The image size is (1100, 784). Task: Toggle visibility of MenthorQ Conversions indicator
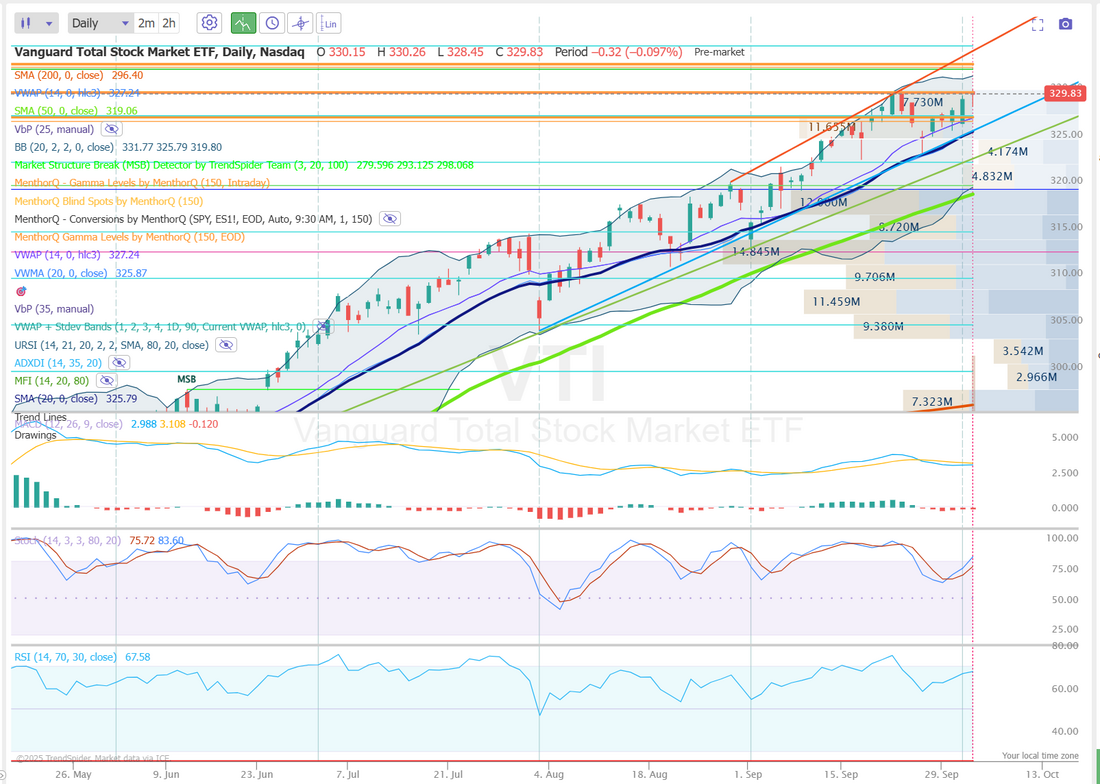(x=390, y=219)
